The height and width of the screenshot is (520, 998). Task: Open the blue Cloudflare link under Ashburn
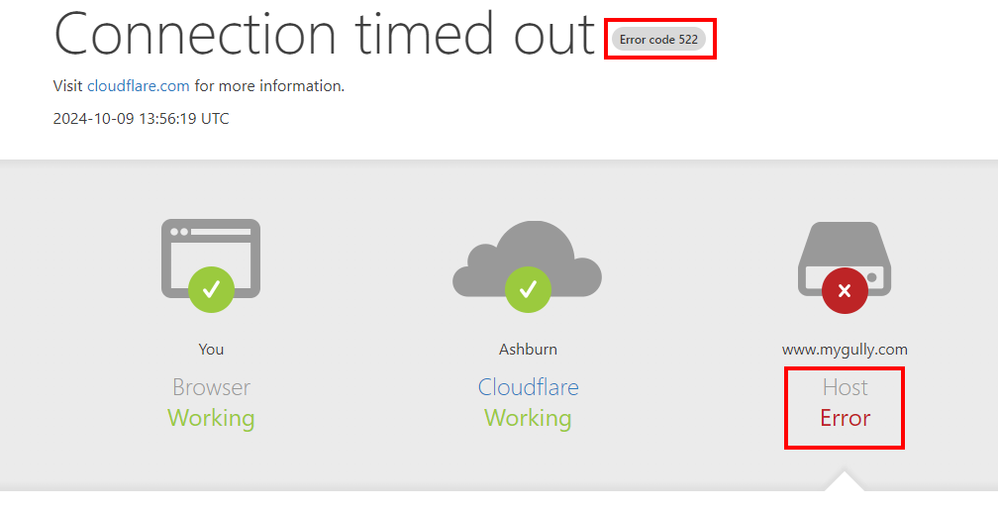pyautogui.click(x=528, y=387)
